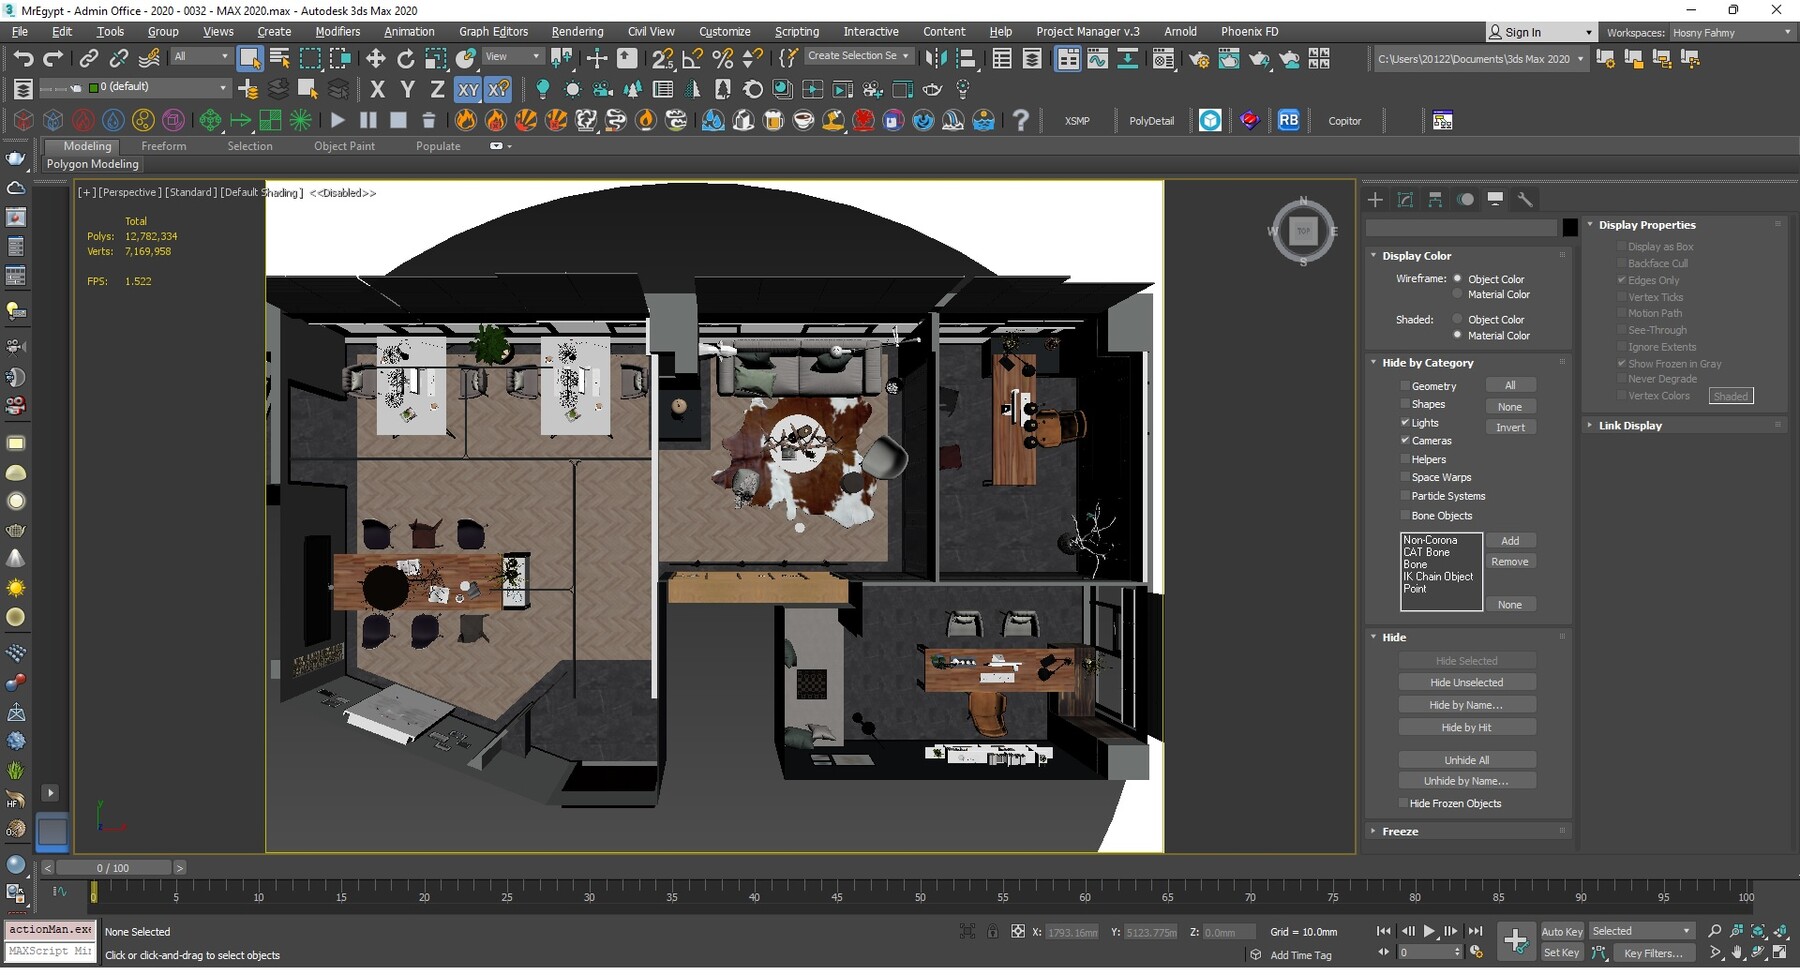Select the Select and Move tool

[x=376, y=57]
